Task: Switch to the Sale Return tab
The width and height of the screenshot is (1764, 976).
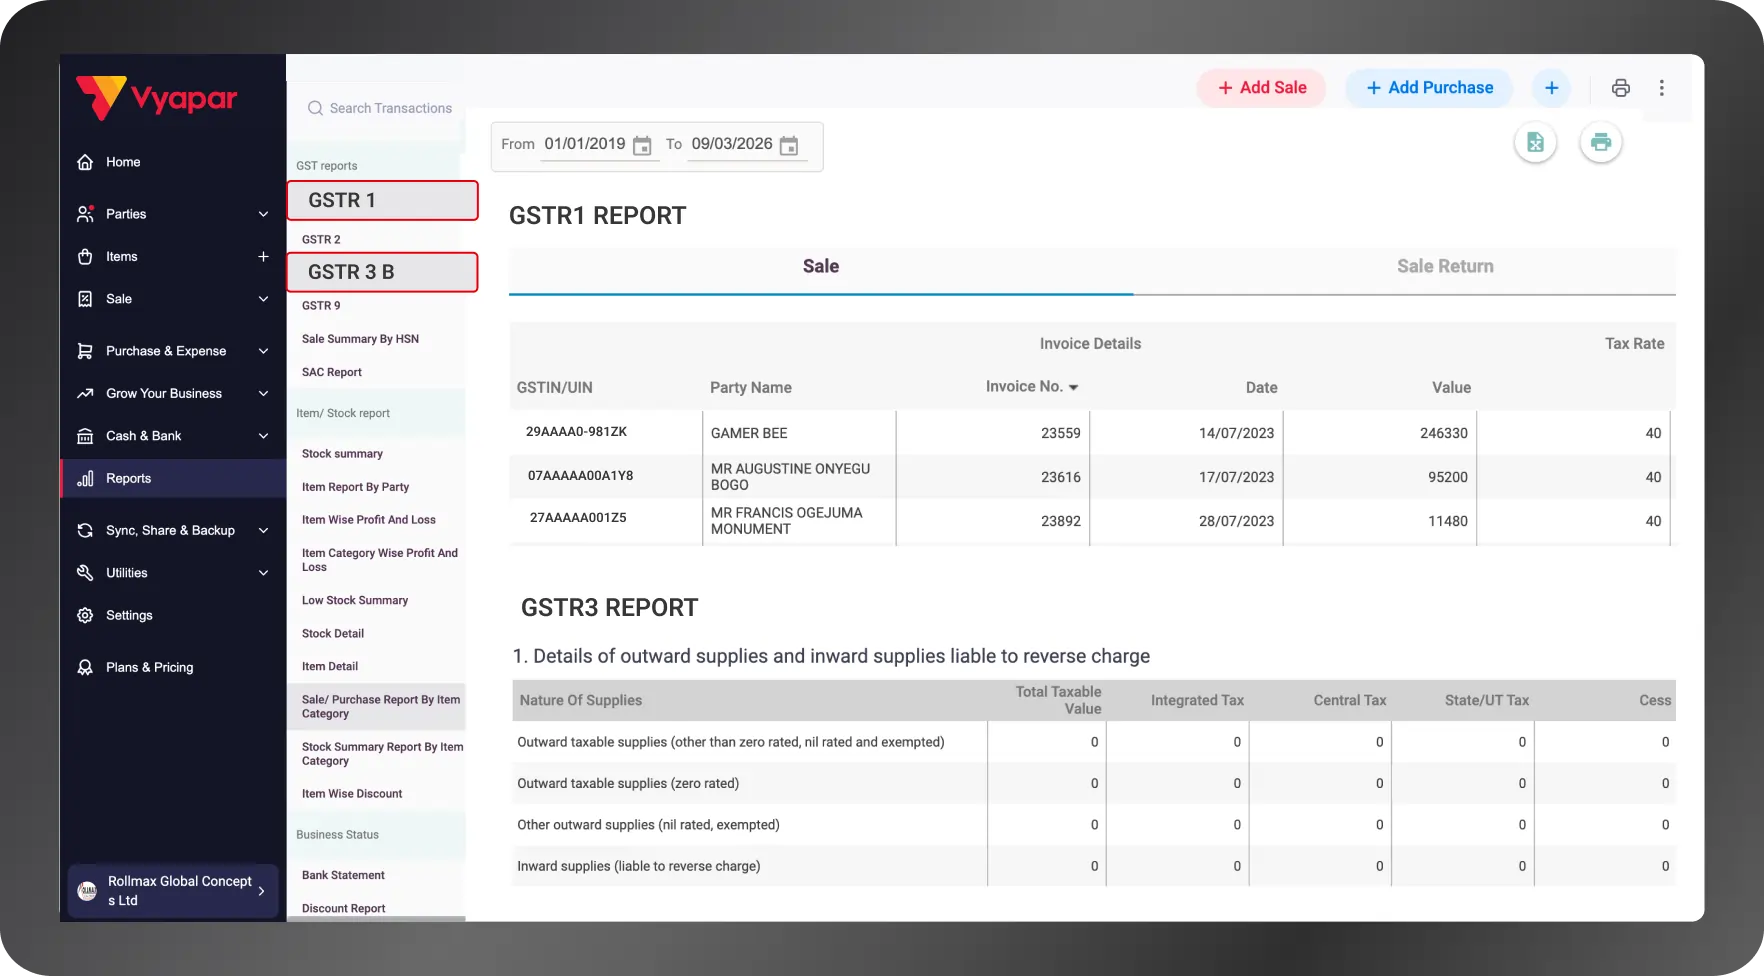Action: pos(1445,266)
